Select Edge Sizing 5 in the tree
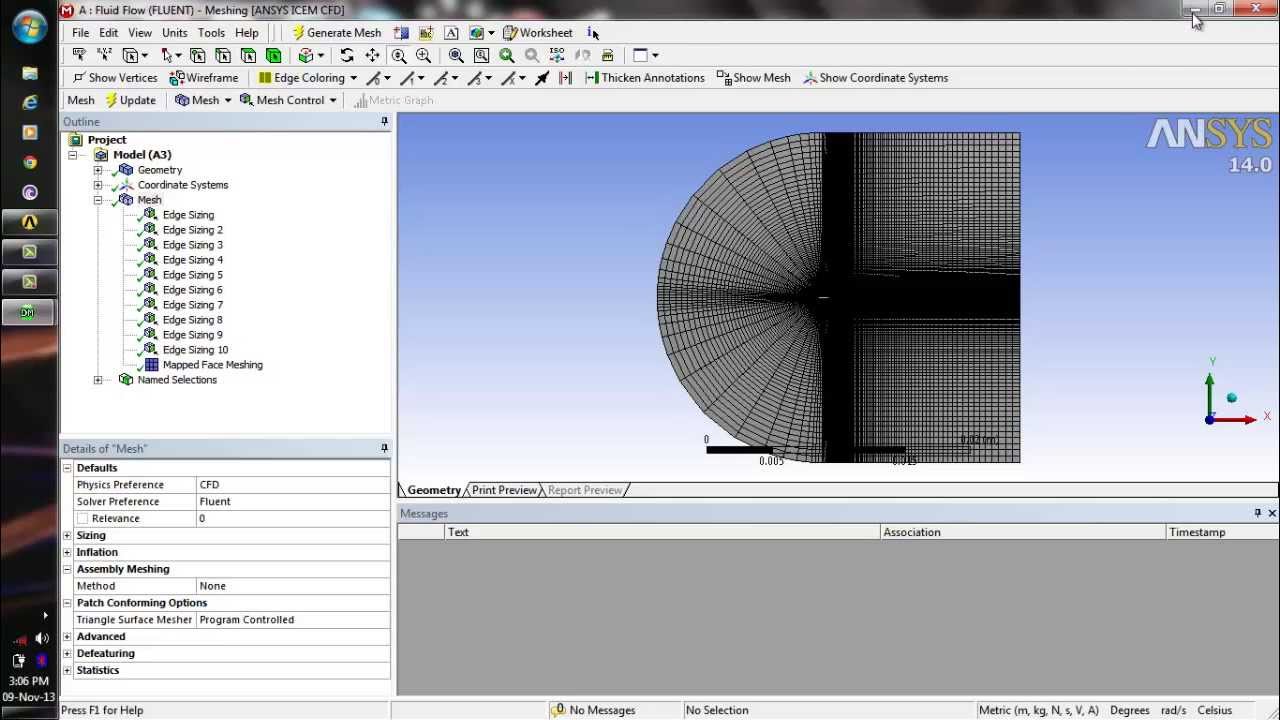Viewport: 1280px width, 720px height. tap(192, 275)
